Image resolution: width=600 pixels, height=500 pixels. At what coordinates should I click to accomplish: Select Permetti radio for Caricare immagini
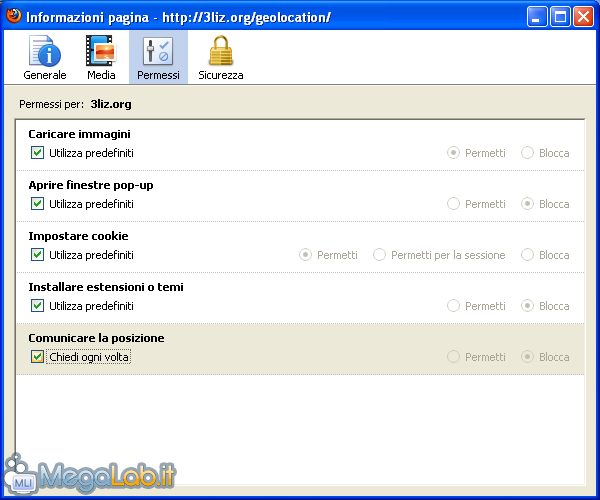tap(453, 153)
